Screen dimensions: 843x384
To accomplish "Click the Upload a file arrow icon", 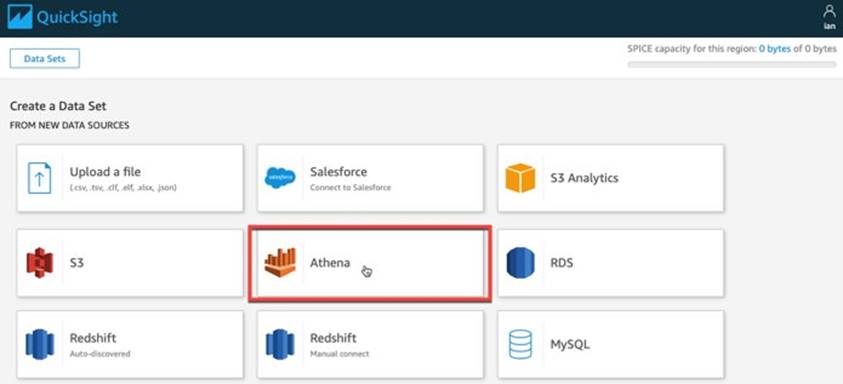I will click(x=39, y=178).
